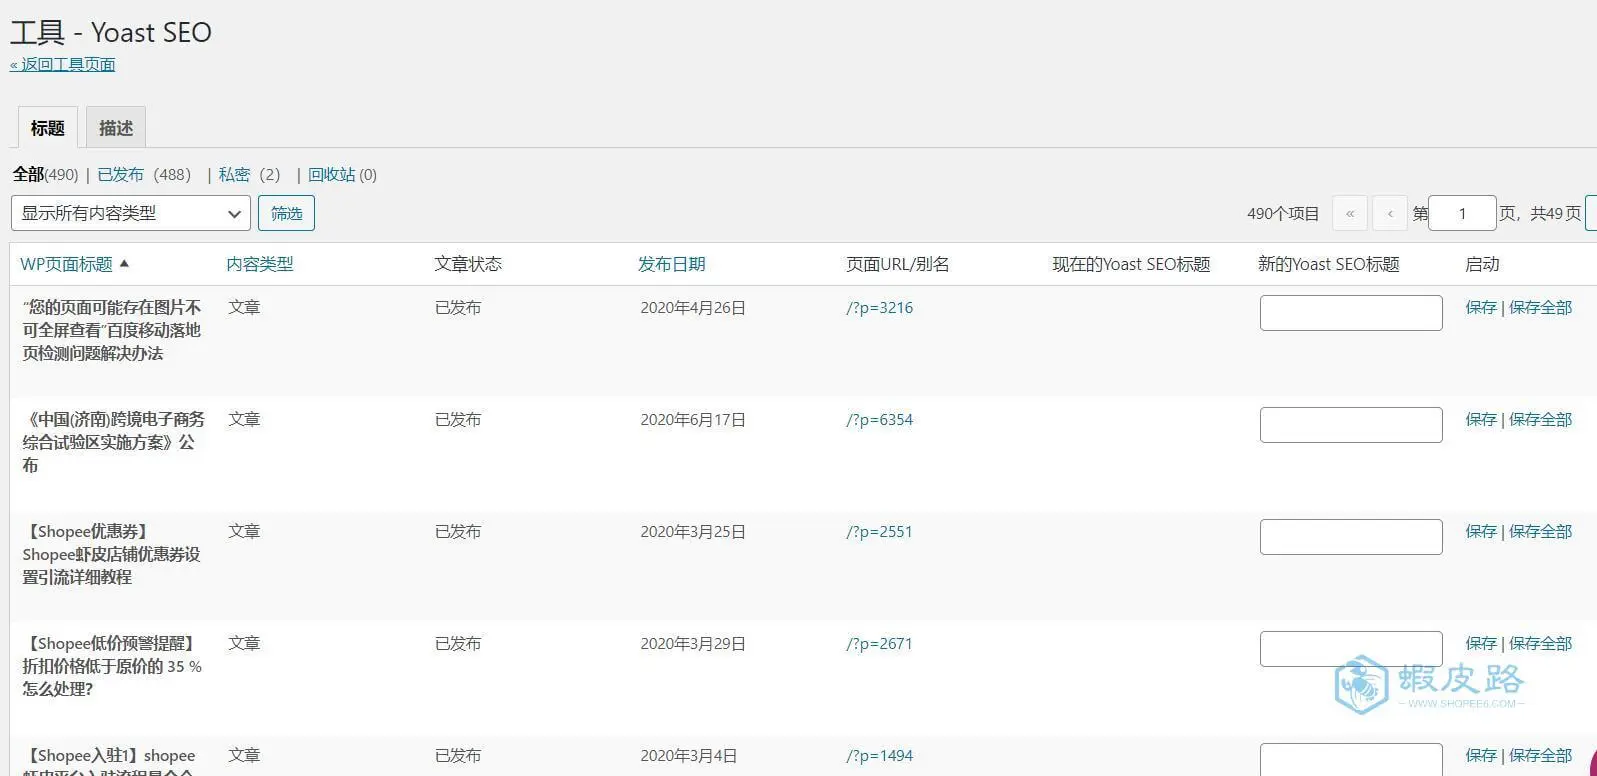The width and height of the screenshot is (1597, 776).
Task: Click 保存 for the /?p=2551 row
Action: [x=1481, y=532]
